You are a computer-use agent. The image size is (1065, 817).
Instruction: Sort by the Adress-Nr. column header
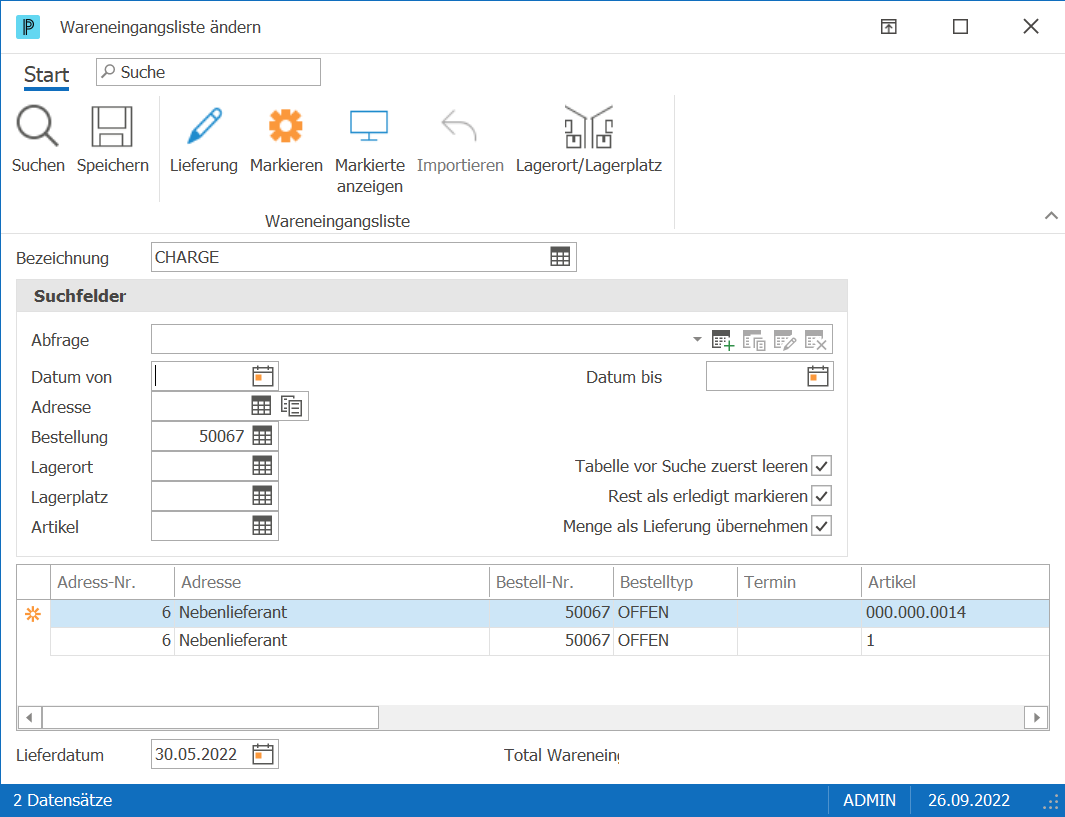pyautogui.click(x=112, y=582)
